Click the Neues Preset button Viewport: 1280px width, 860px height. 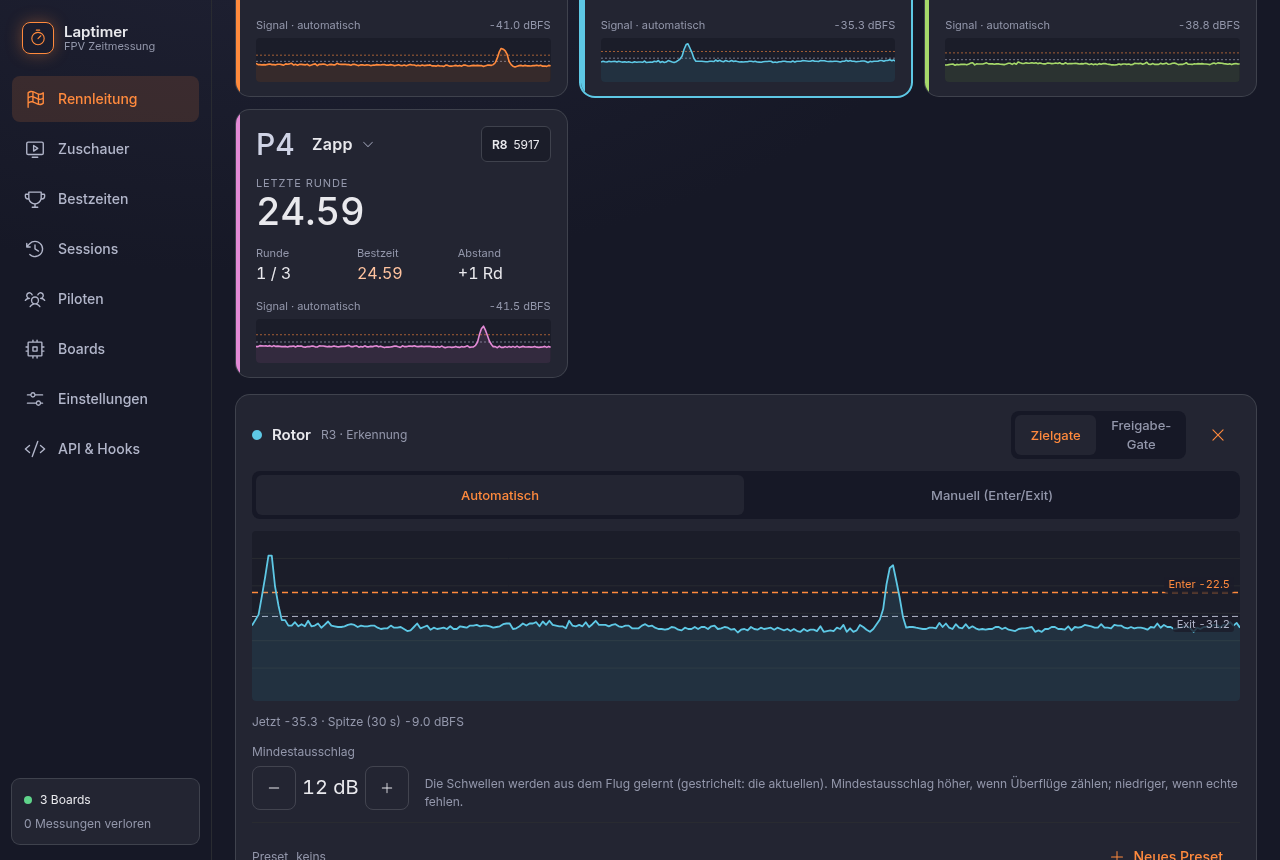(x=1167, y=856)
